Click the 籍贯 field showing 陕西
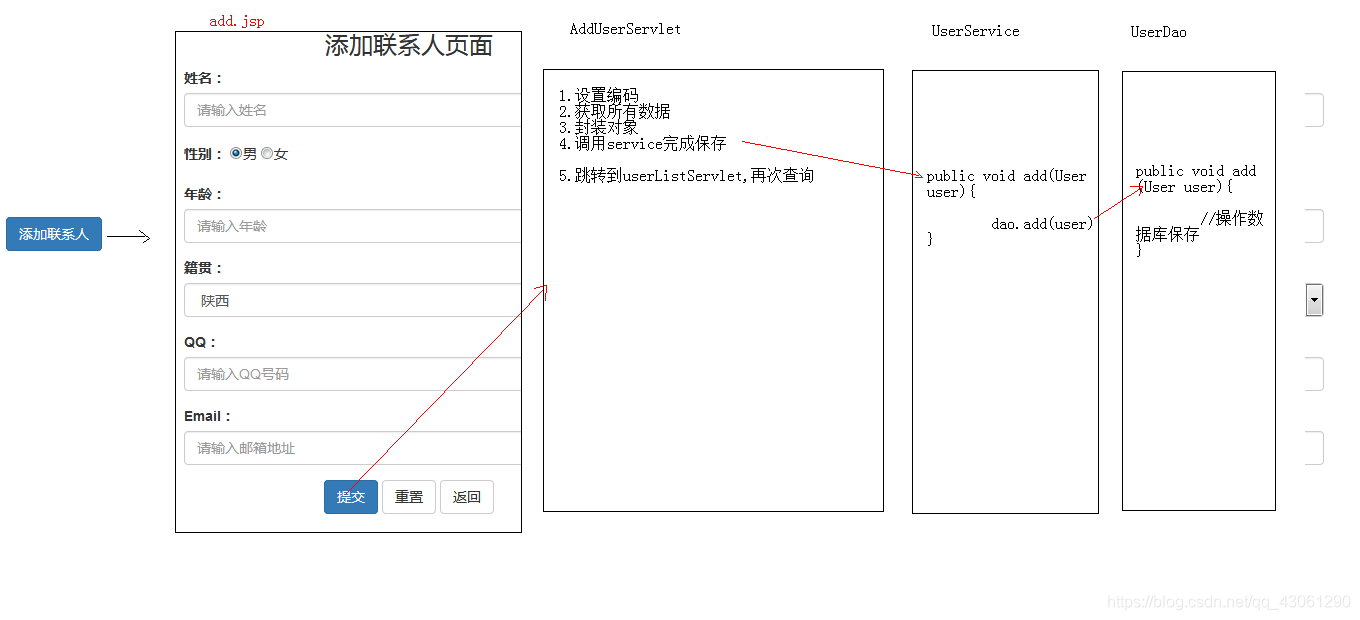The image size is (1360, 620). (x=350, y=300)
